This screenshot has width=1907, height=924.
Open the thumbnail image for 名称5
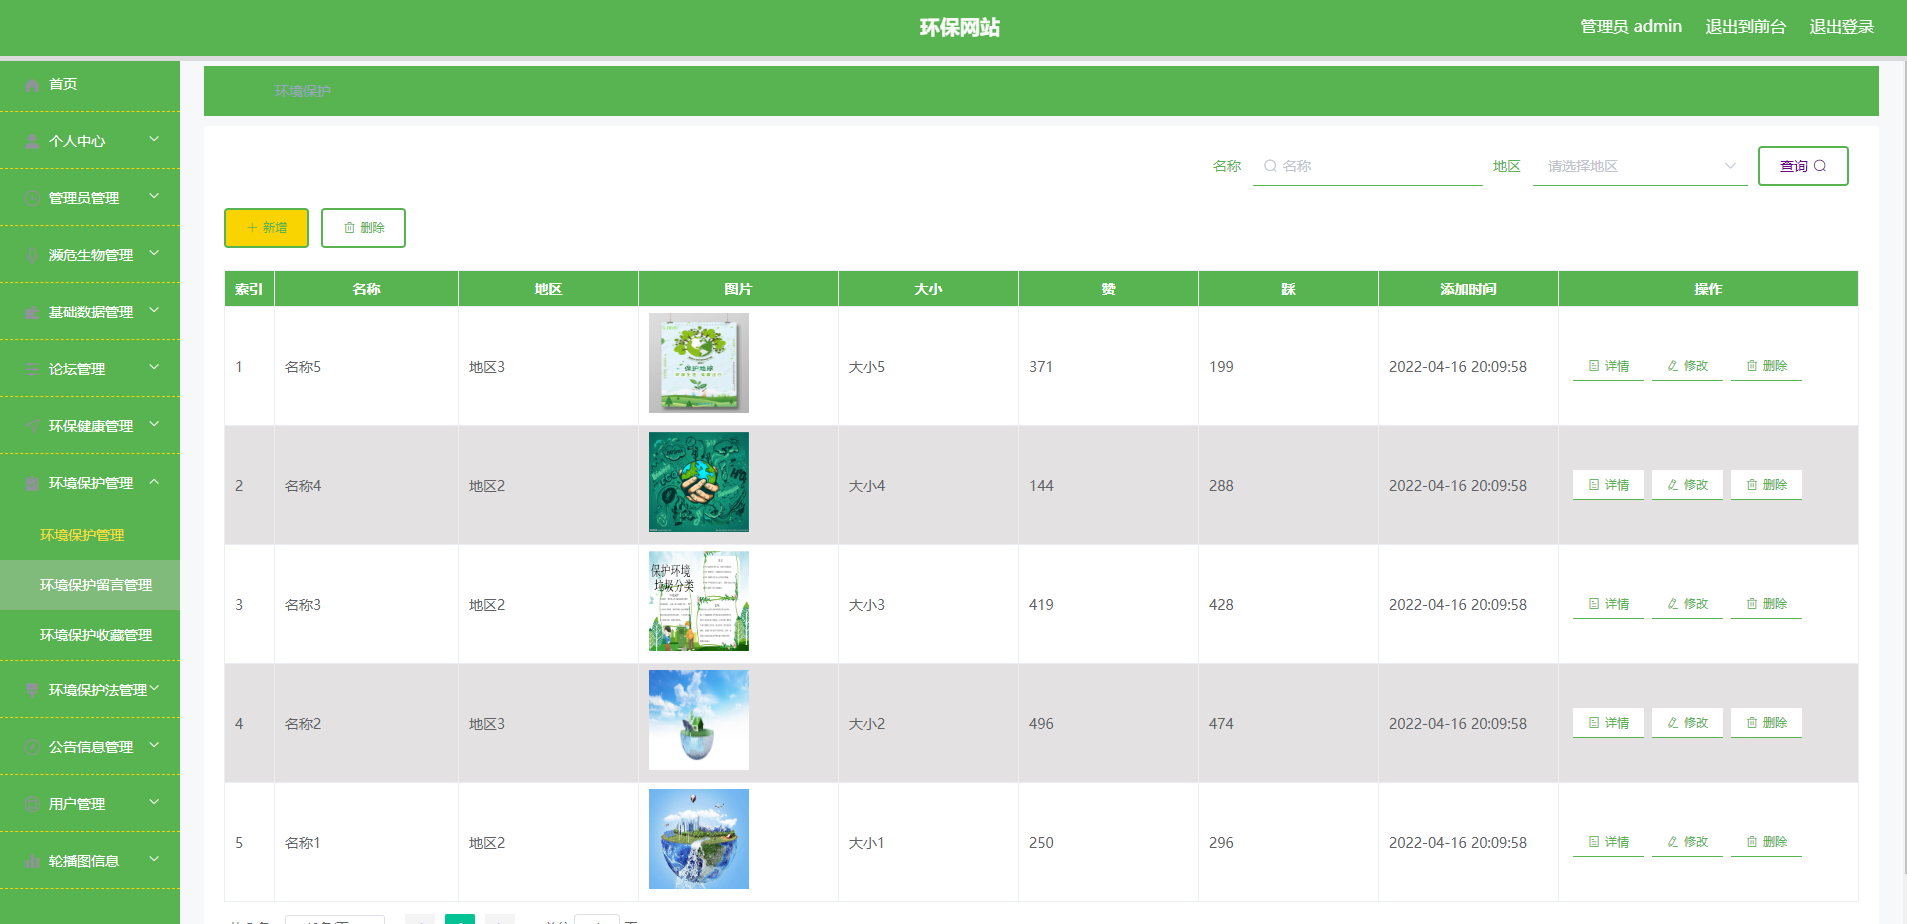pos(699,363)
